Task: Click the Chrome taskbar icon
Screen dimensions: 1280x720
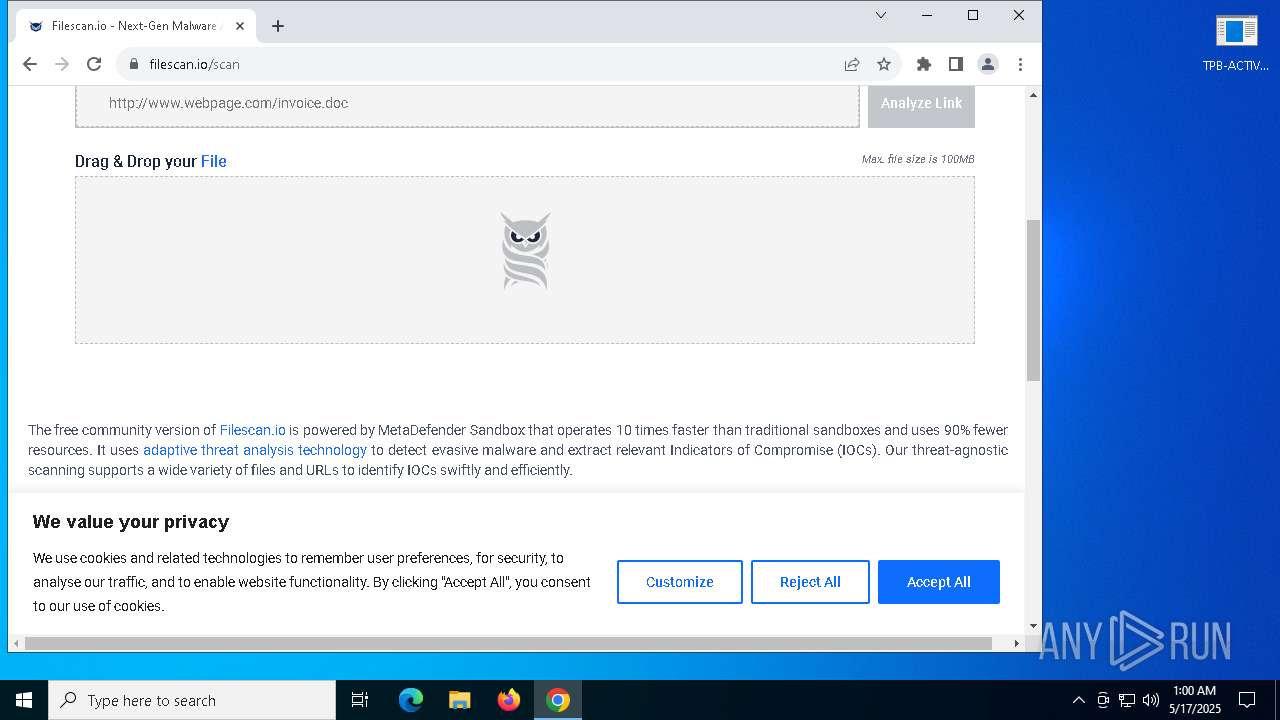Action: pyautogui.click(x=558, y=700)
